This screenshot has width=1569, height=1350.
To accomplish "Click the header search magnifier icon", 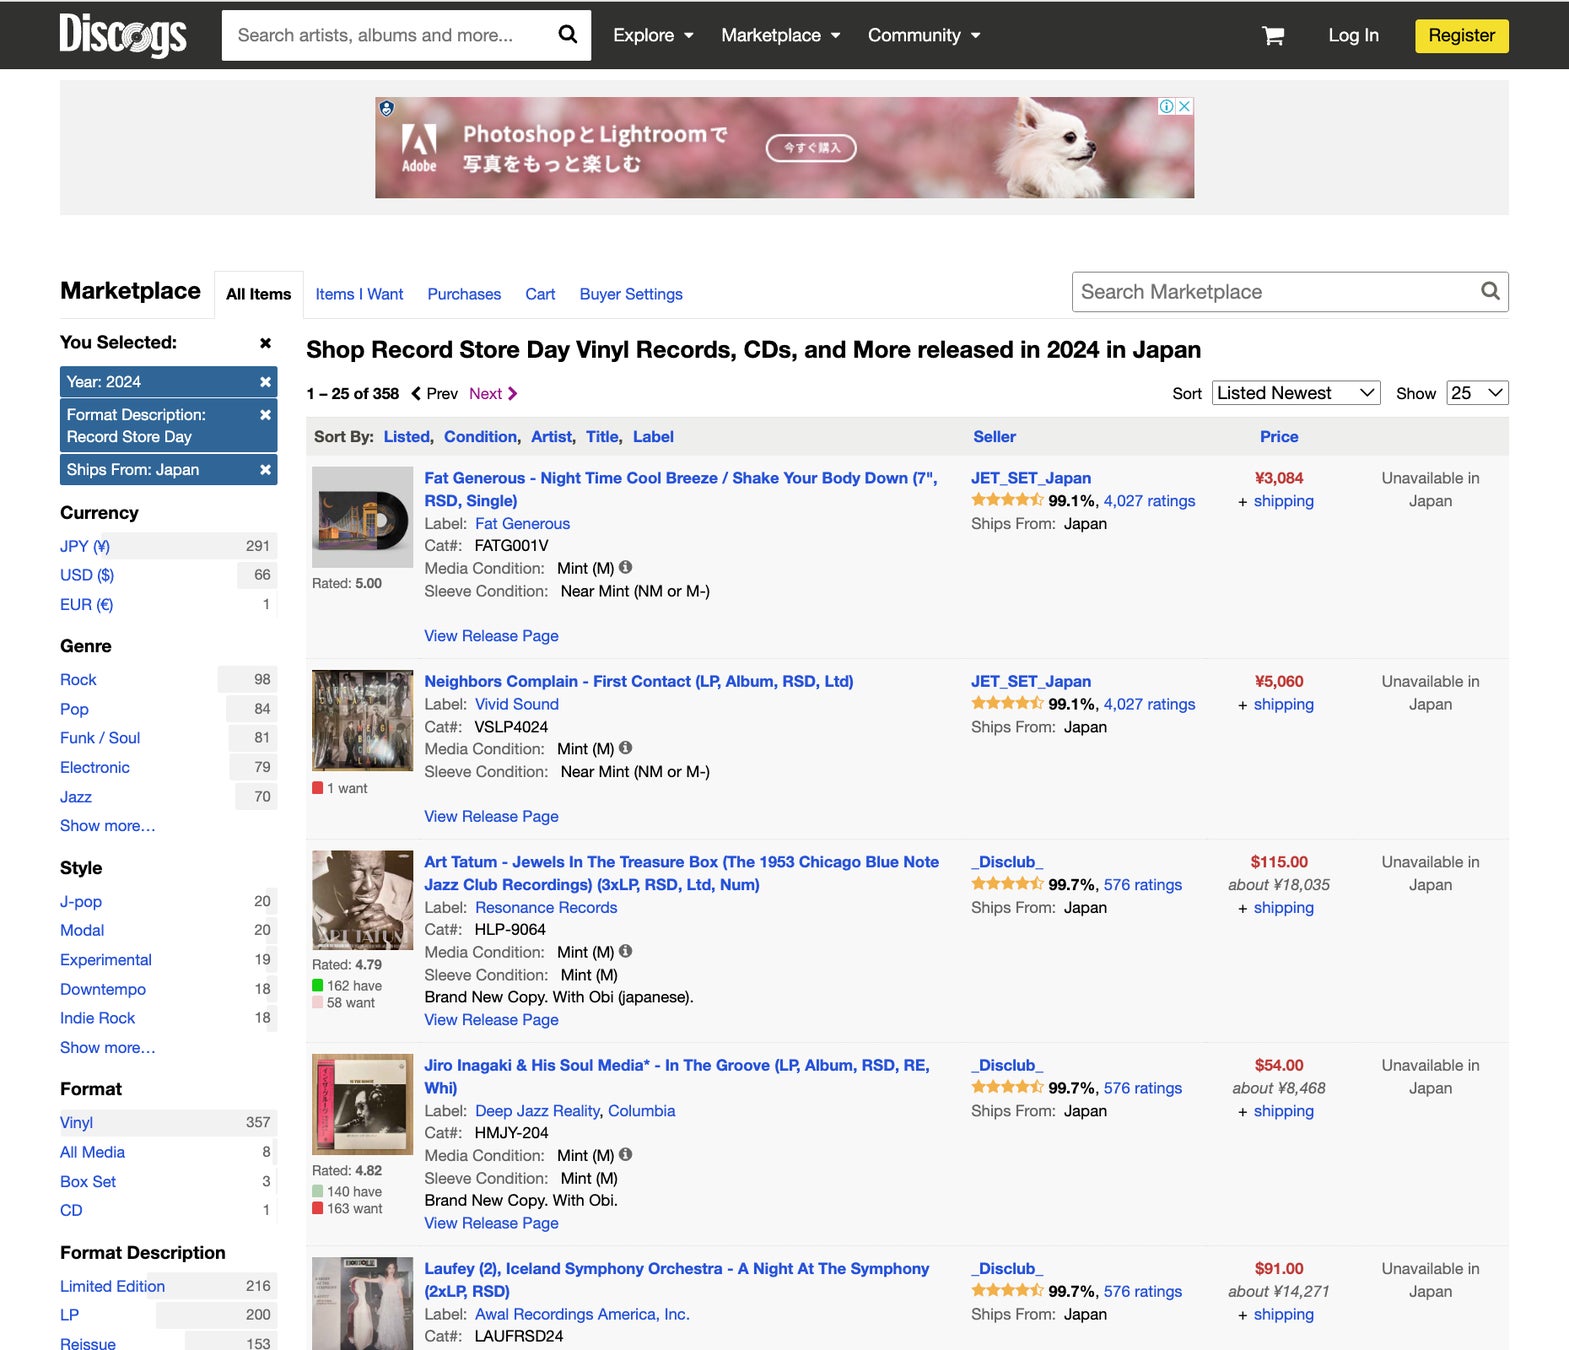I will [567, 35].
